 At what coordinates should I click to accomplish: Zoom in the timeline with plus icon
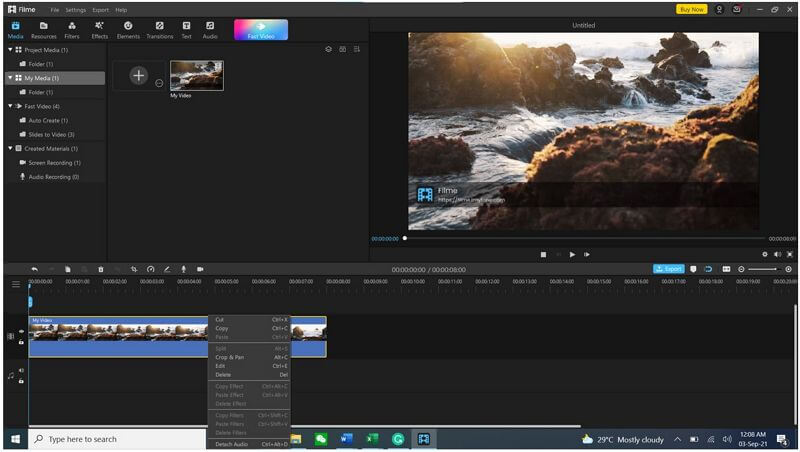tap(788, 269)
